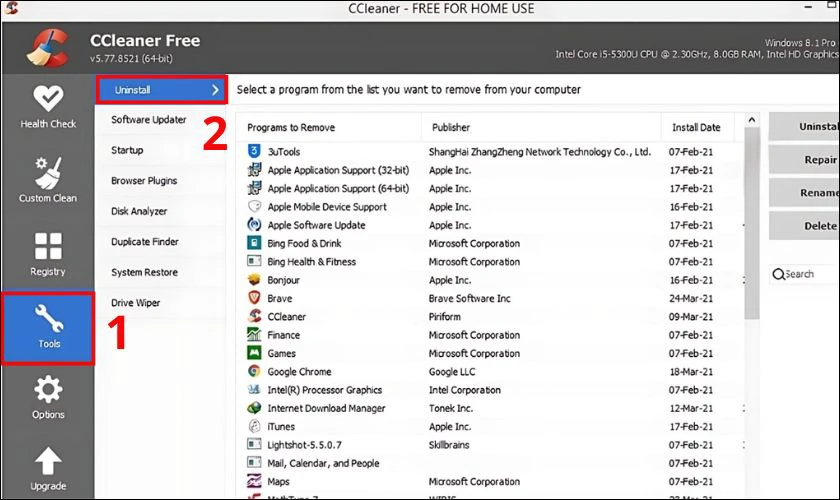840x500 pixels.
Task: Click the Lightshot-5.5.0.7 icon
Action: coord(254,444)
